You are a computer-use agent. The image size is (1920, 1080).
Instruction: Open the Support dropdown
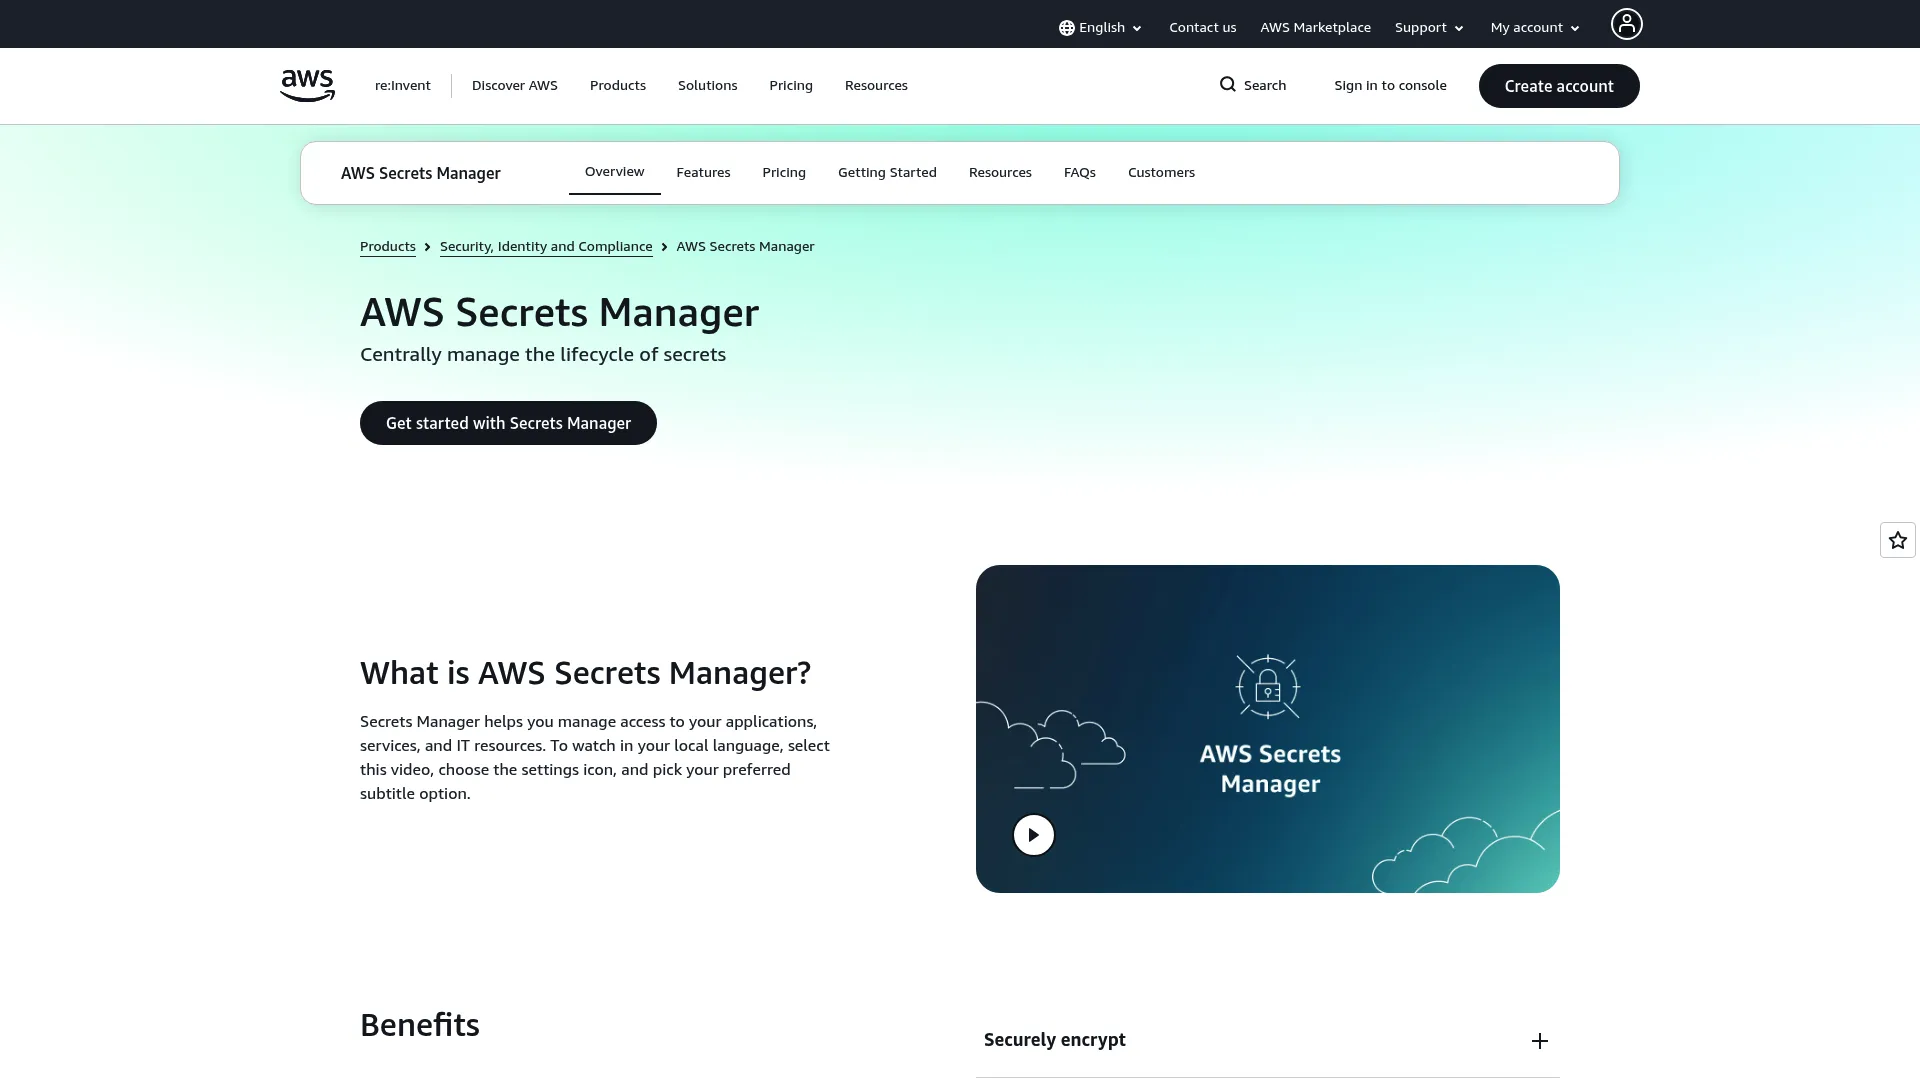pos(1429,28)
